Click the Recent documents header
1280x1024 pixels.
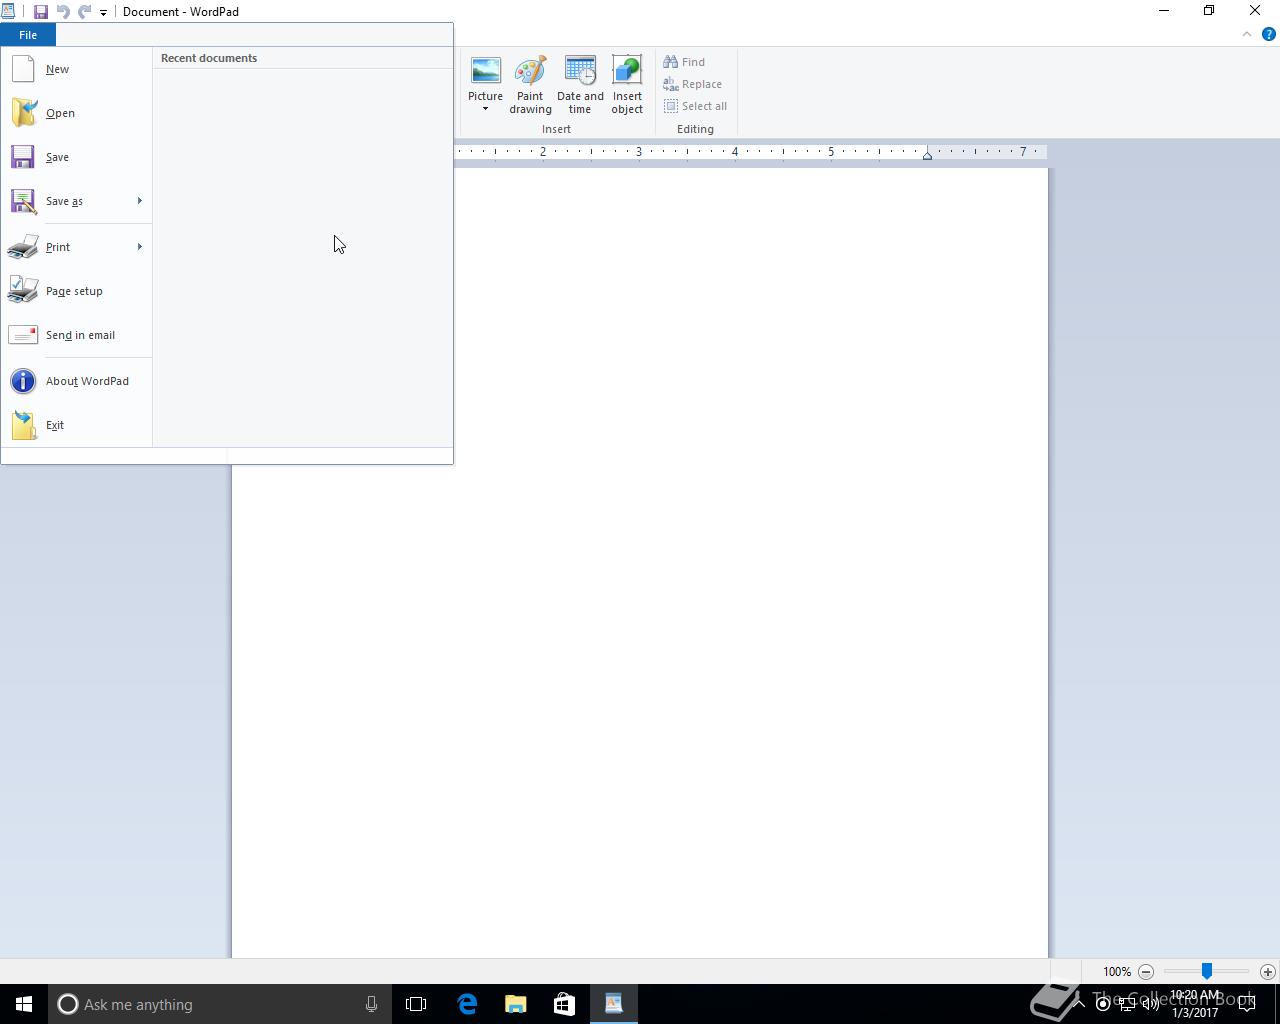tap(209, 58)
